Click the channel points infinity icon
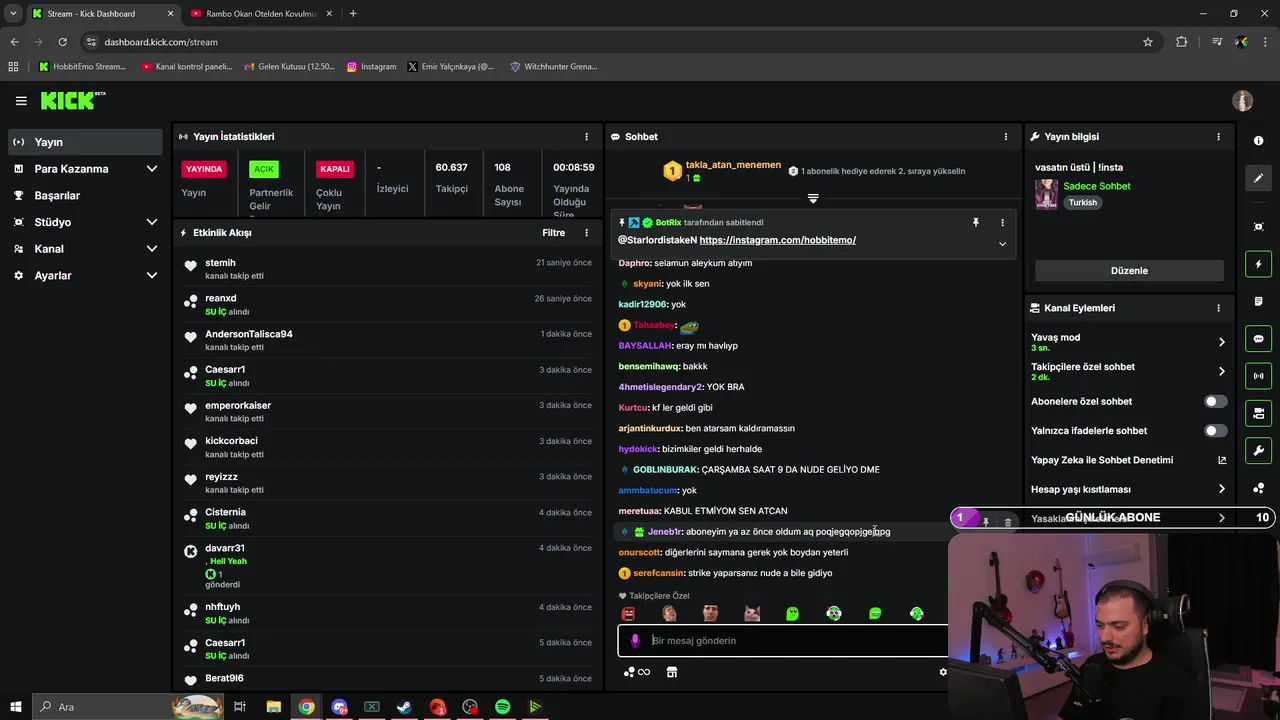Image resolution: width=1280 pixels, height=720 pixels. click(637, 672)
